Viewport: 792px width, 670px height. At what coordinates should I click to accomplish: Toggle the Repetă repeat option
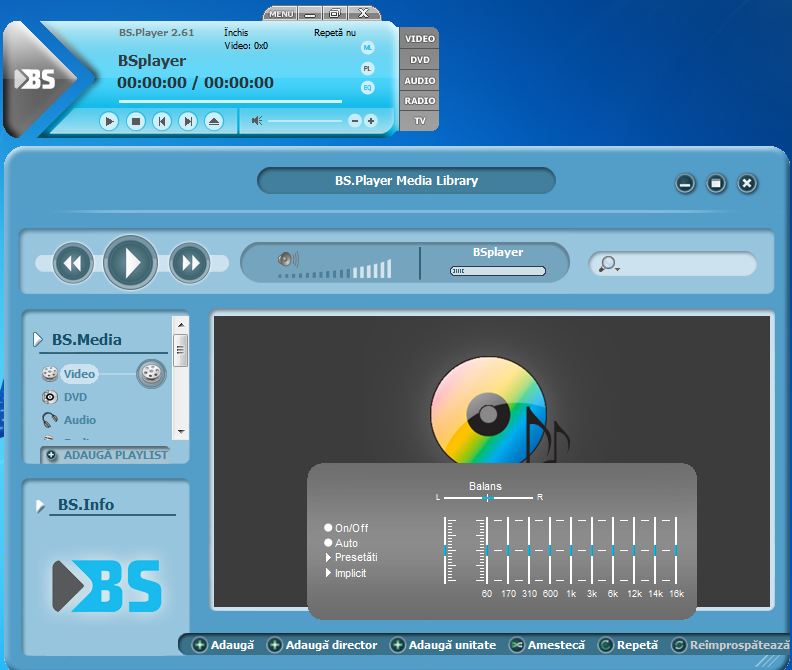pyautogui.click(x=628, y=645)
